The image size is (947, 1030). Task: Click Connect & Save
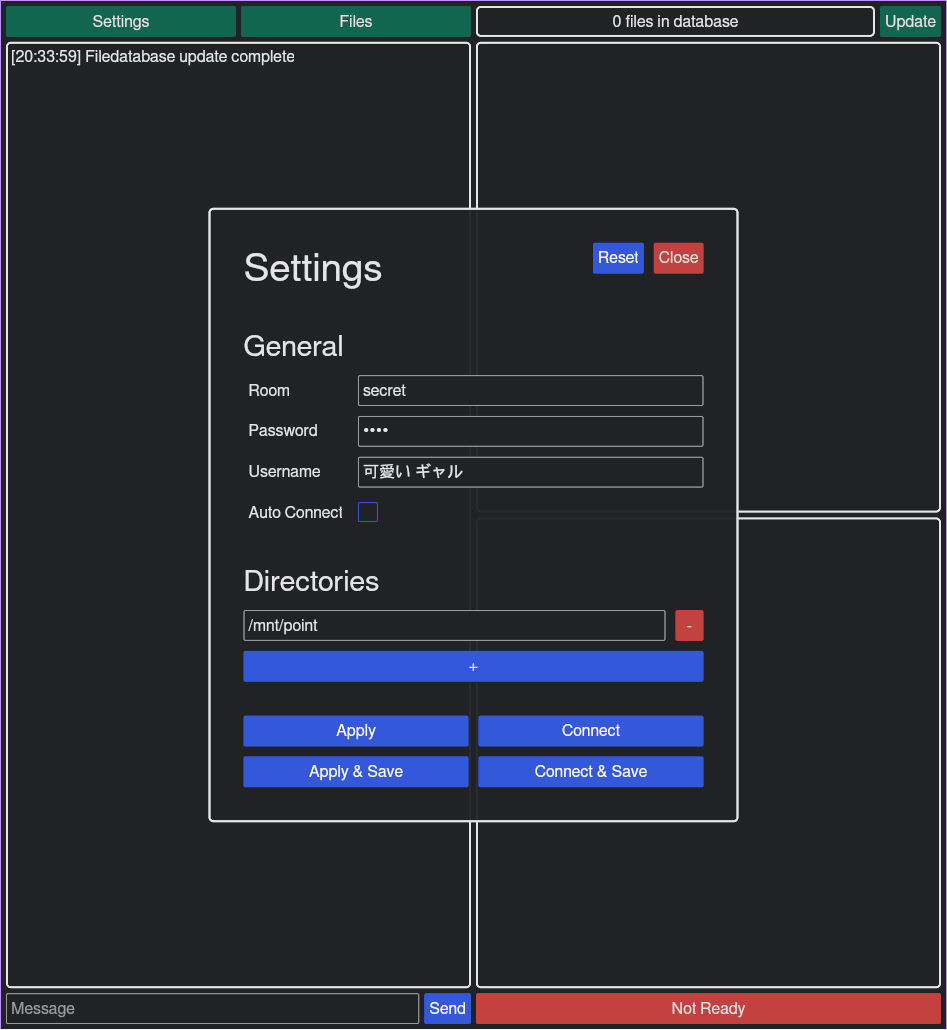point(590,771)
